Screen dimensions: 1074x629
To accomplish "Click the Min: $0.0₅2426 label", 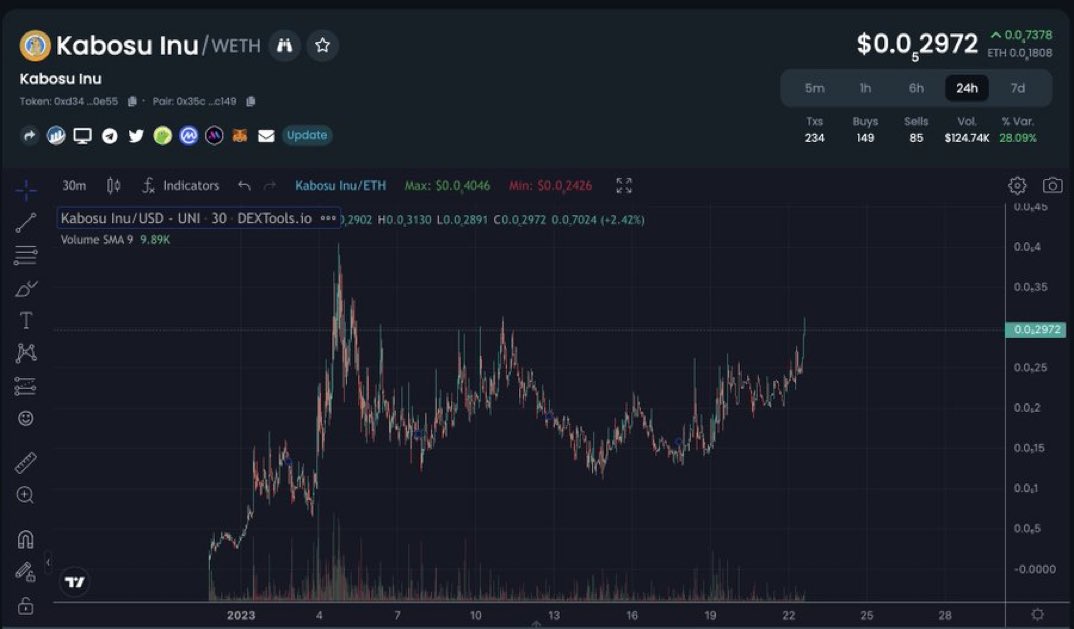I will point(550,186).
